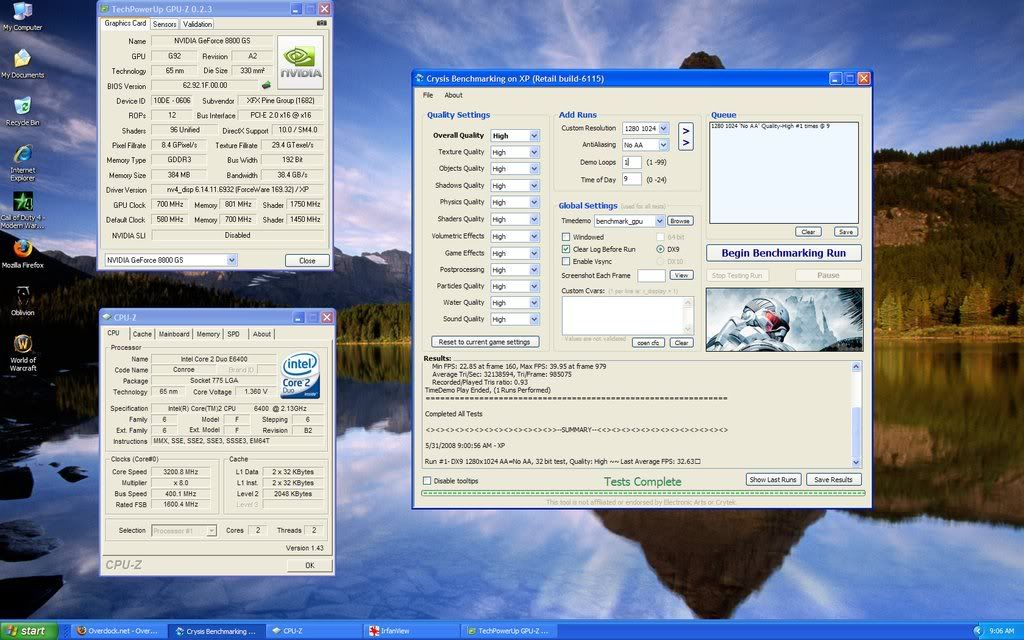The width and height of the screenshot is (1024, 640).
Task: Click the Save Results button
Action: coord(833,479)
